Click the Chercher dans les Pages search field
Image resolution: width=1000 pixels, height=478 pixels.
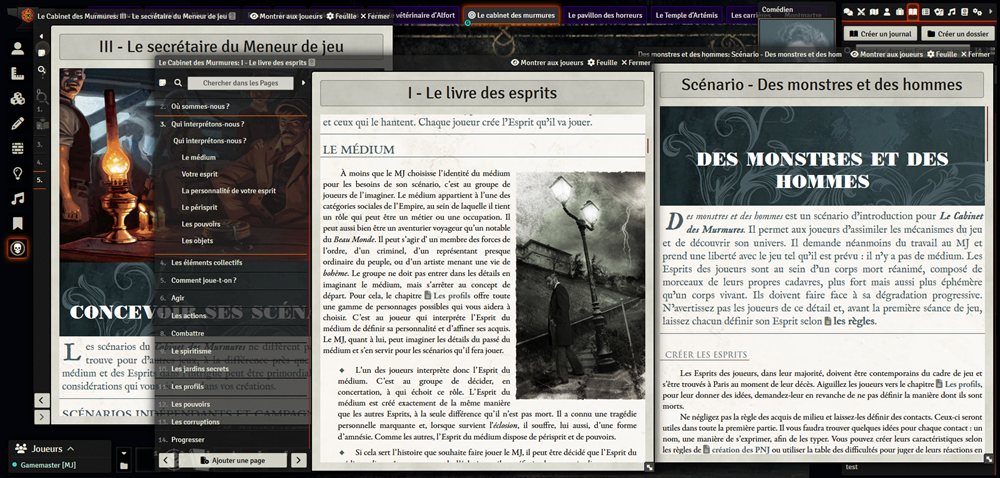[x=240, y=83]
